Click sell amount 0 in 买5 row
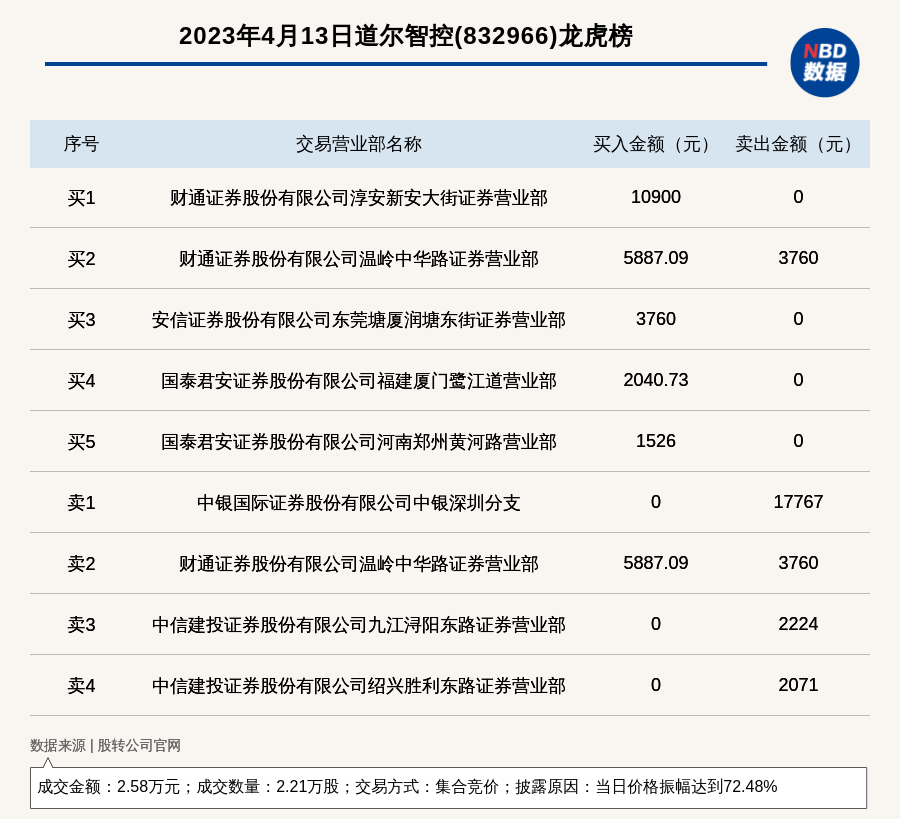This screenshot has width=900, height=819. pyautogui.click(x=798, y=440)
